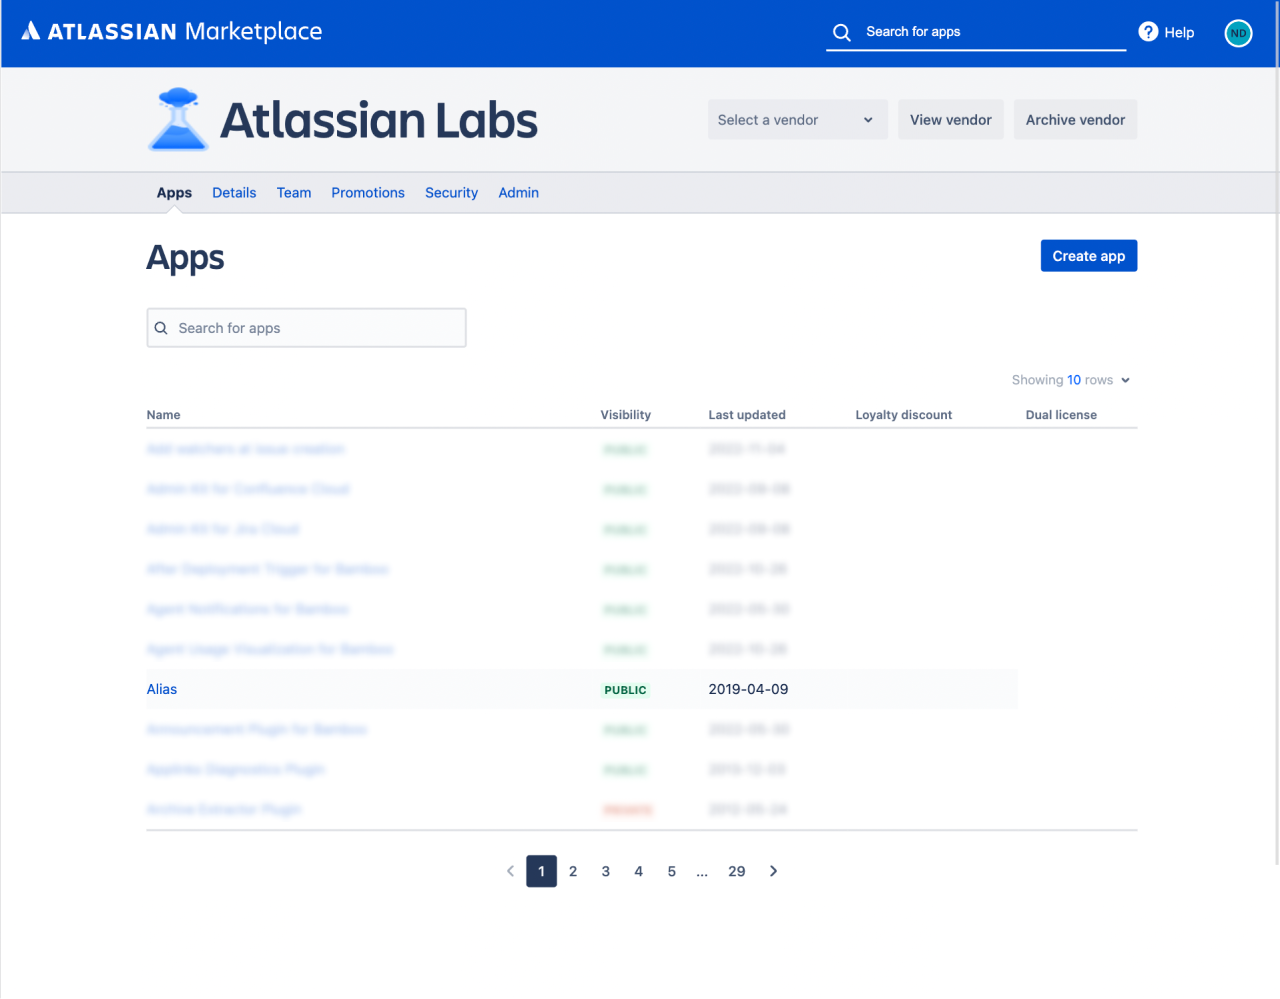Click the date 2019-04-09
This screenshot has width=1280, height=999.
coord(748,689)
